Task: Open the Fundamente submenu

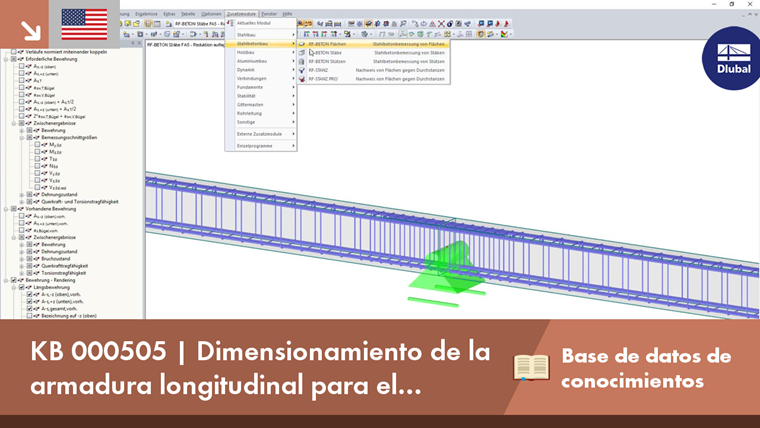Action: click(x=261, y=87)
